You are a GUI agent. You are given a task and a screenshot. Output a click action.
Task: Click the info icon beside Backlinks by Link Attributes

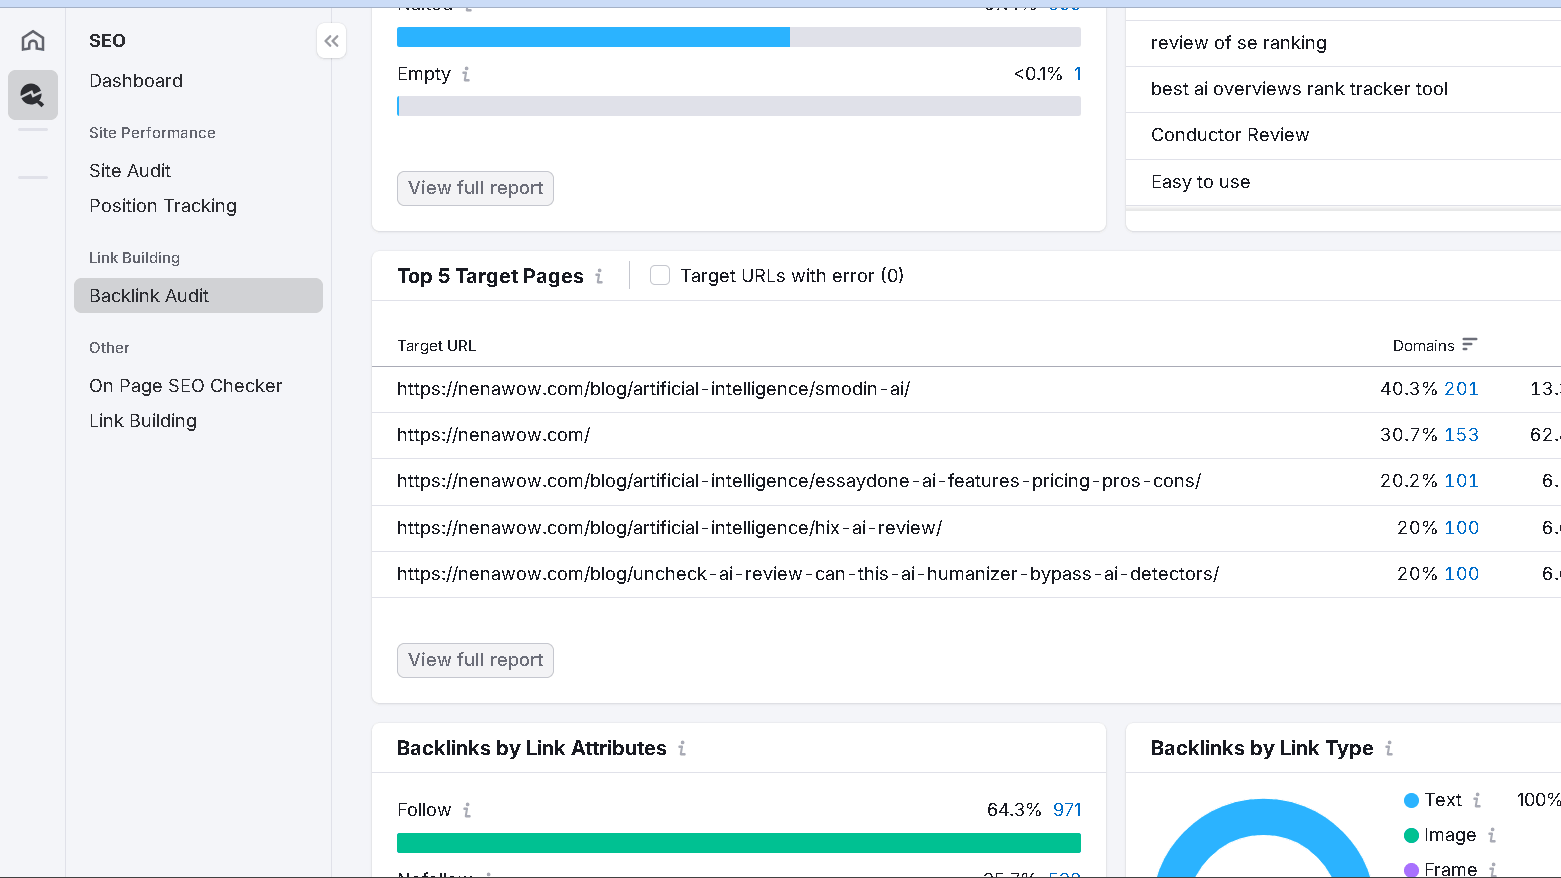pyautogui.click(x=682, y=747)
